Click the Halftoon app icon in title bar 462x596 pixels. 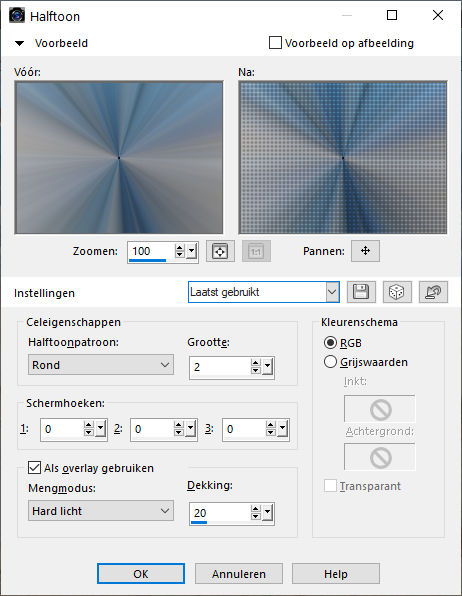(x=17, y=16)
